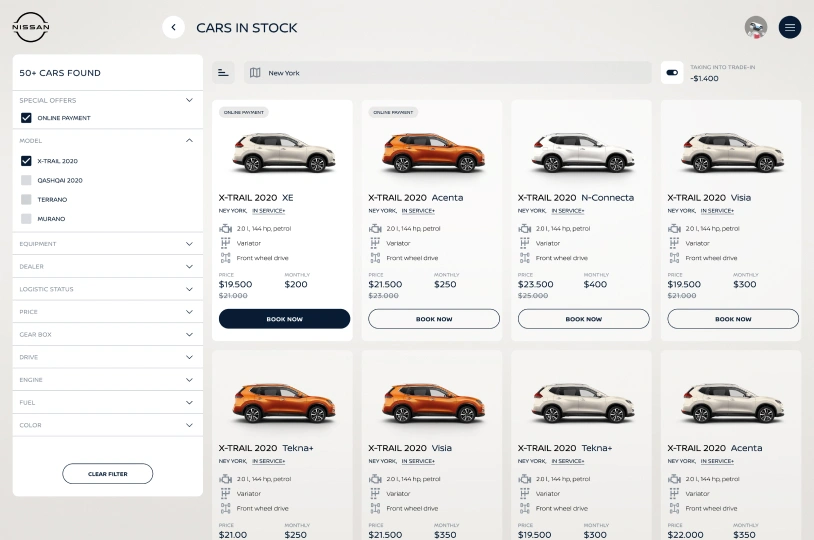Screen dimensions: 814x540
Task: Click the New York location field
Action: (x=450, y=73)
